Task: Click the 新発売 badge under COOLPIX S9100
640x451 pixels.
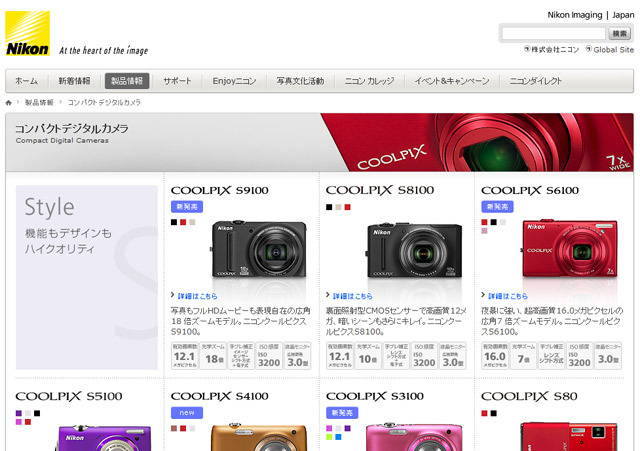Action: [187, 207]
